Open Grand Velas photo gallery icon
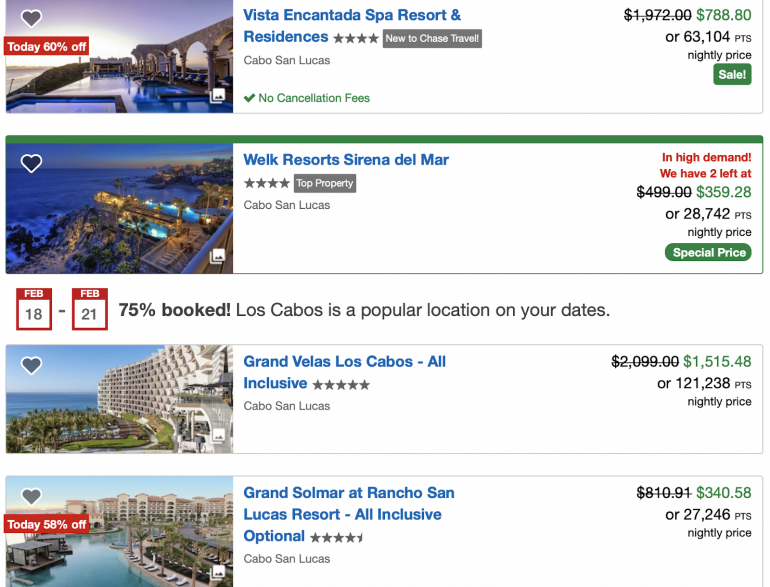770x587 pixels. [x=217, y=437]
